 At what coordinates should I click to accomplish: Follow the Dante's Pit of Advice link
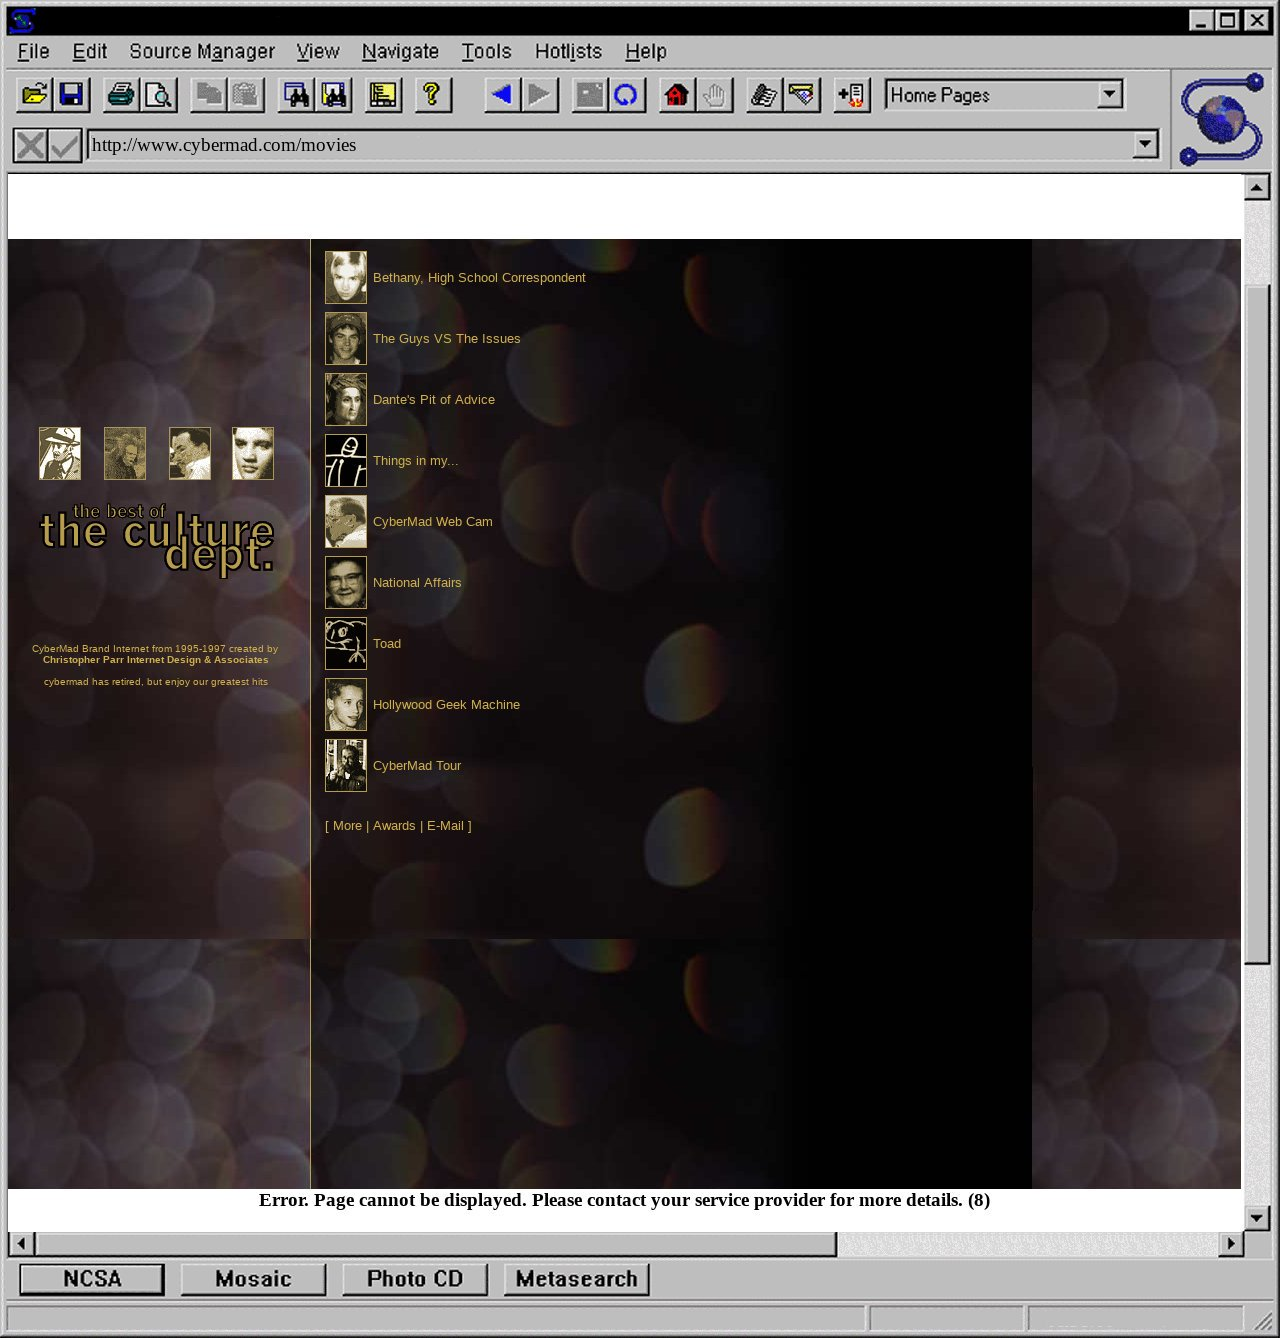point(433,400)
